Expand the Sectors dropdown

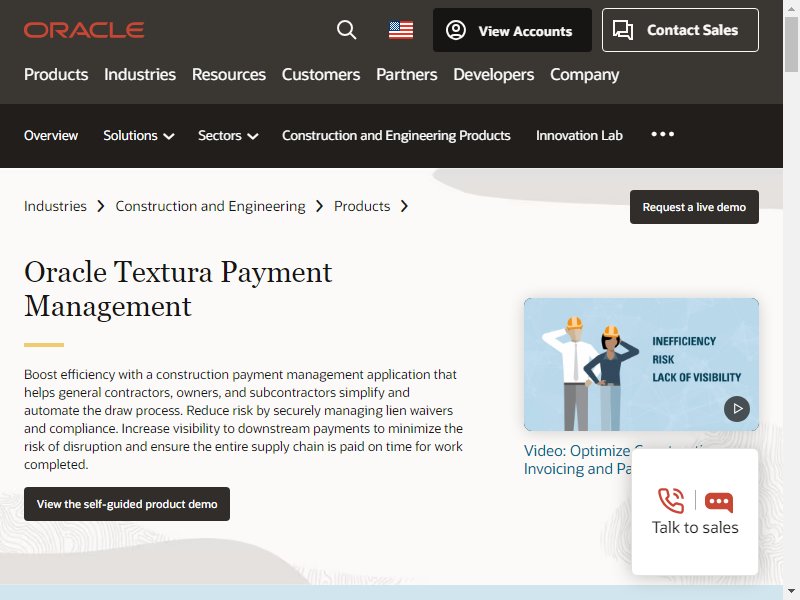click(228, 135)
